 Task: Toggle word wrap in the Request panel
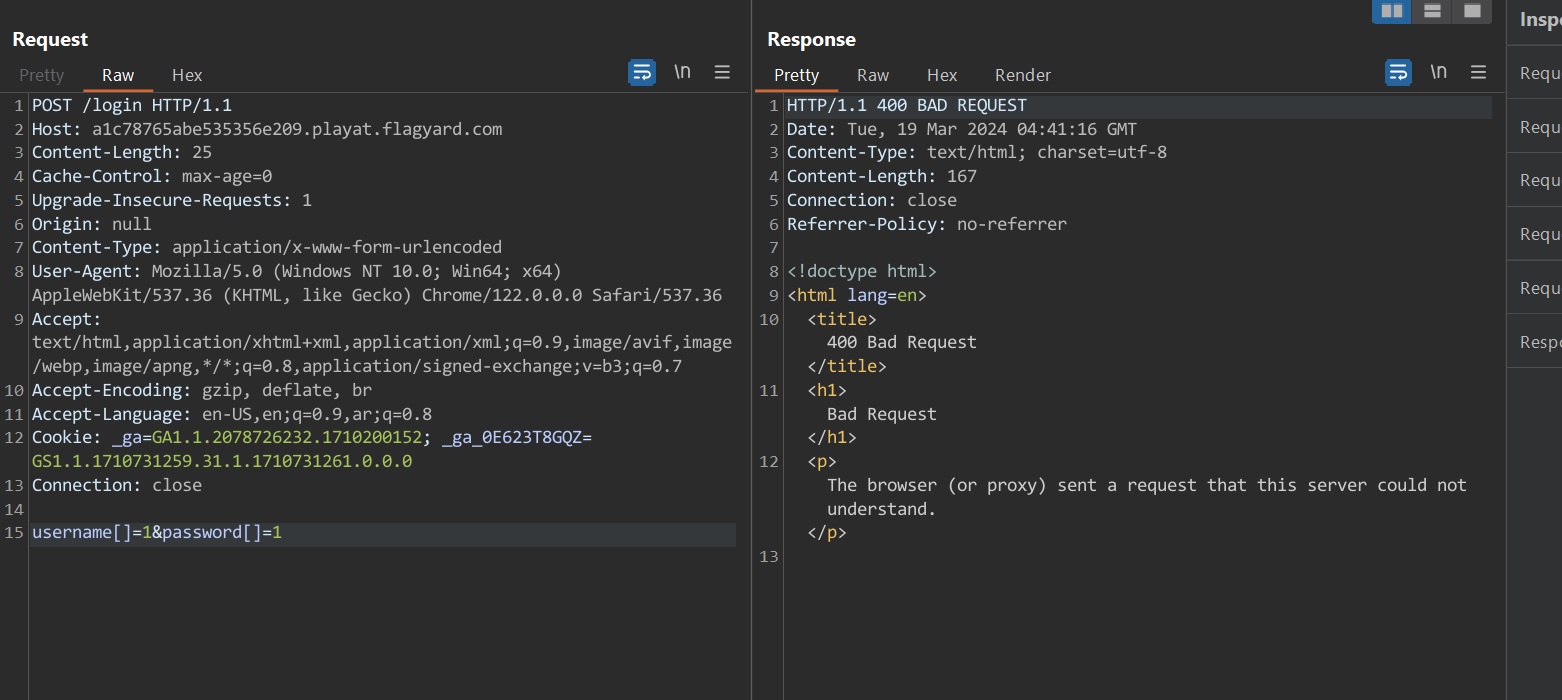coord(642,72)
